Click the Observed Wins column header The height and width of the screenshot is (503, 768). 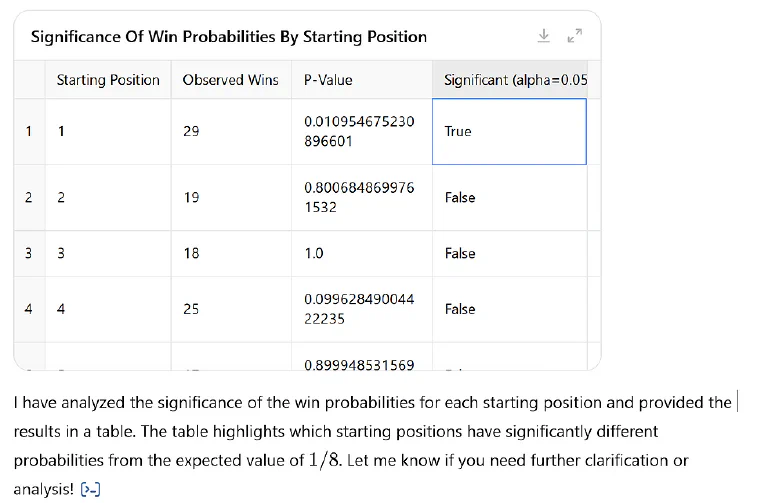[x=229, y=80]
